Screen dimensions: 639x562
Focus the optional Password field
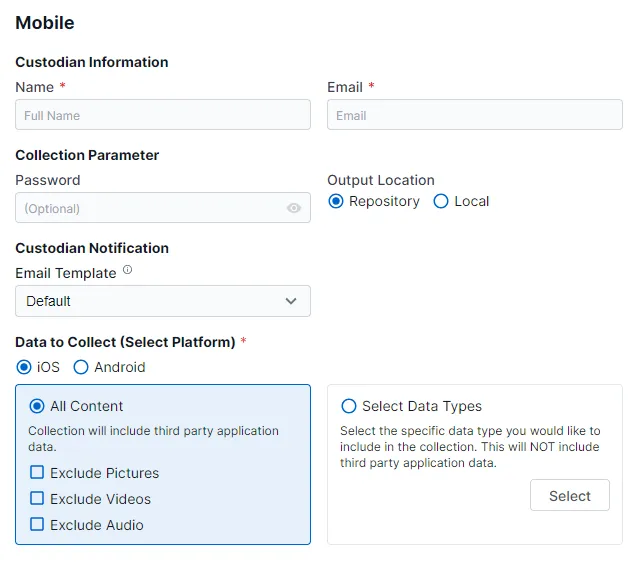(x=150, y=208)
